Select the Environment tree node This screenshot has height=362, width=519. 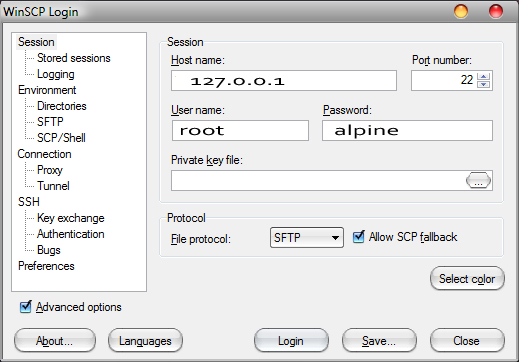pos(47,90)
